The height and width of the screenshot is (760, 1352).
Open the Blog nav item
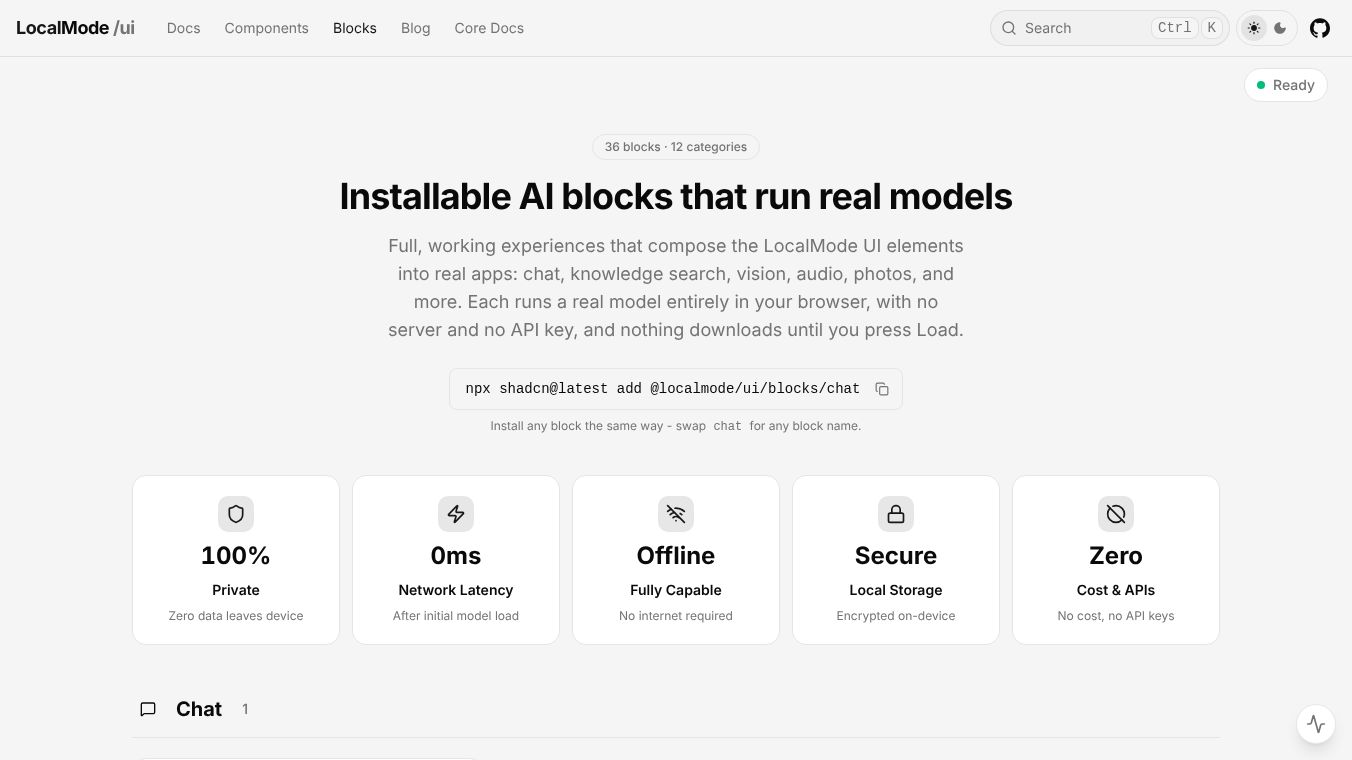pyautogui.click(x=415, y=28)
